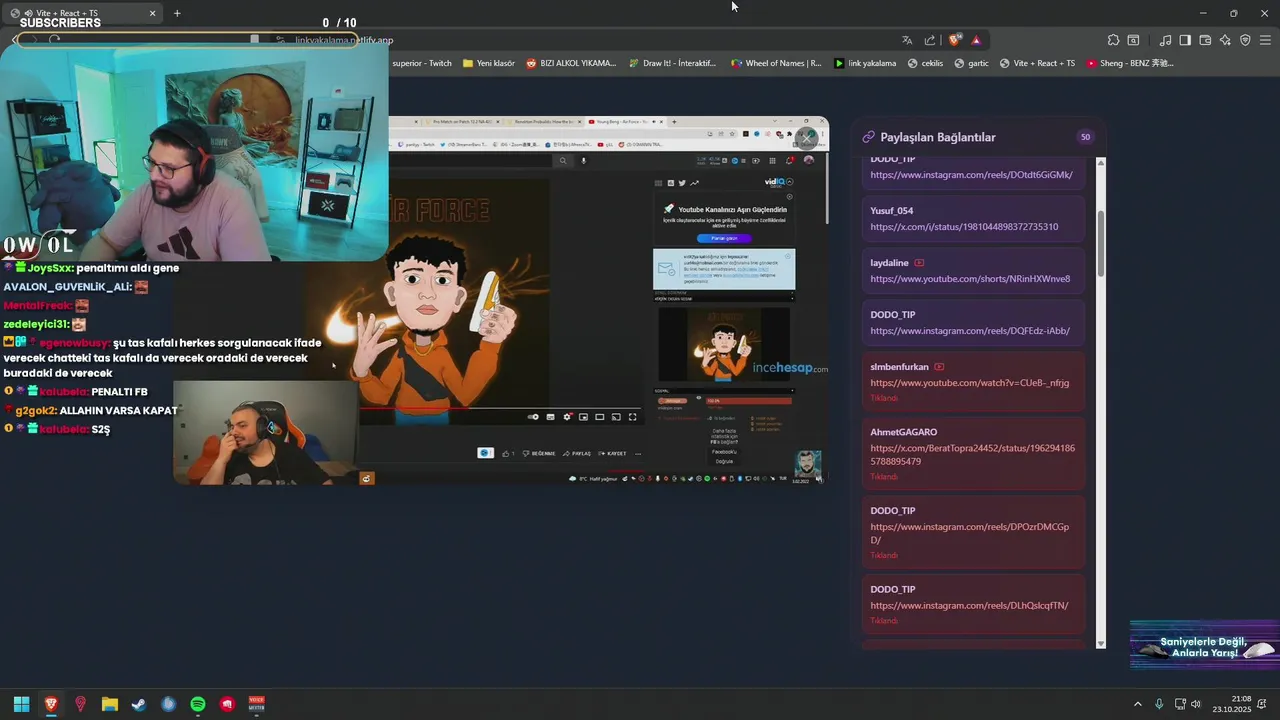Open the browser hamburger menu

point(1265,40)
